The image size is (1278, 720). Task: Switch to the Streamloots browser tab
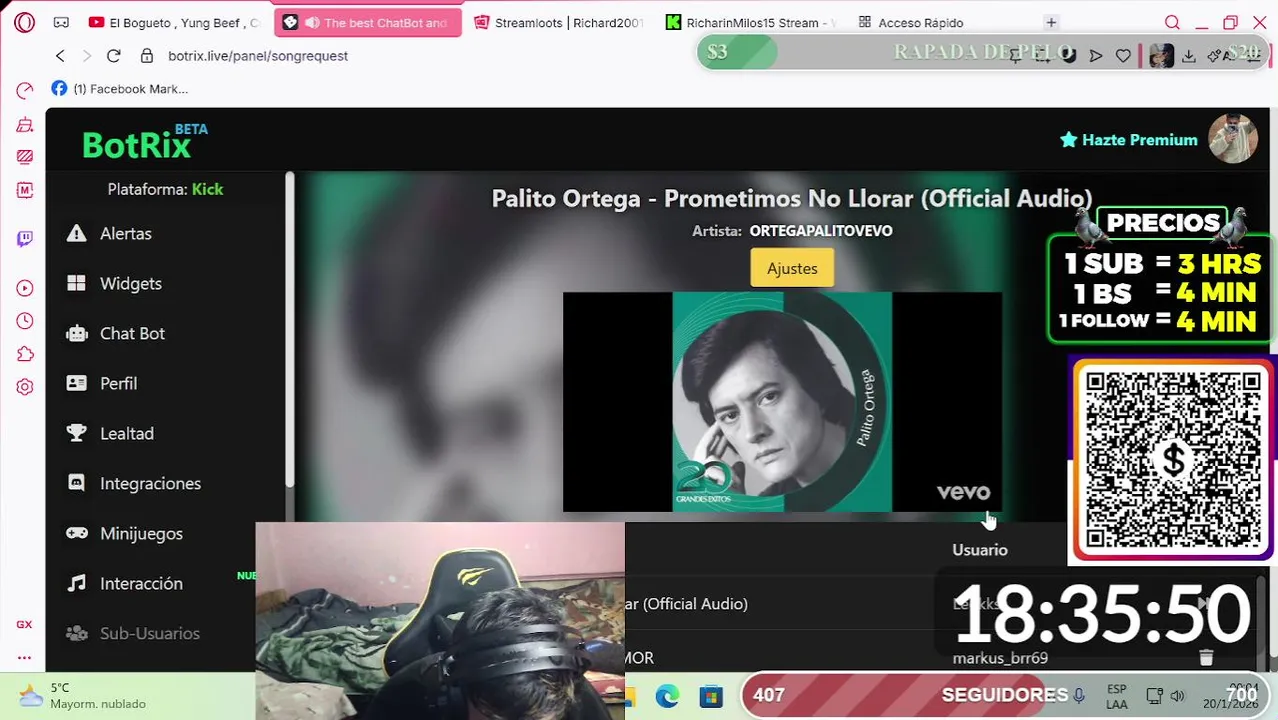tap(558, 22)
